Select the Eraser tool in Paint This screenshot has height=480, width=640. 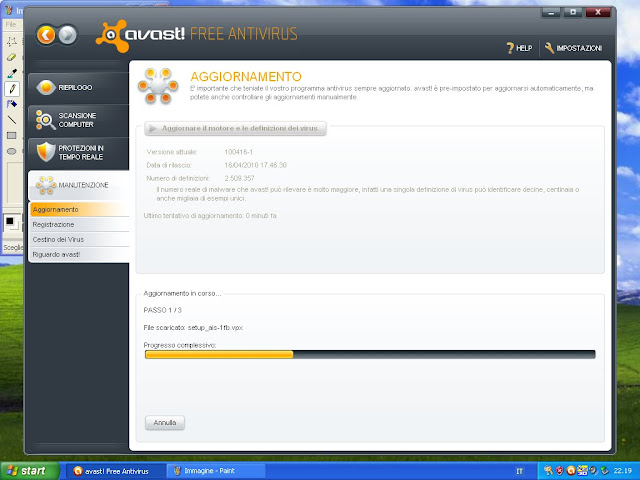click(x=12, y=57)
